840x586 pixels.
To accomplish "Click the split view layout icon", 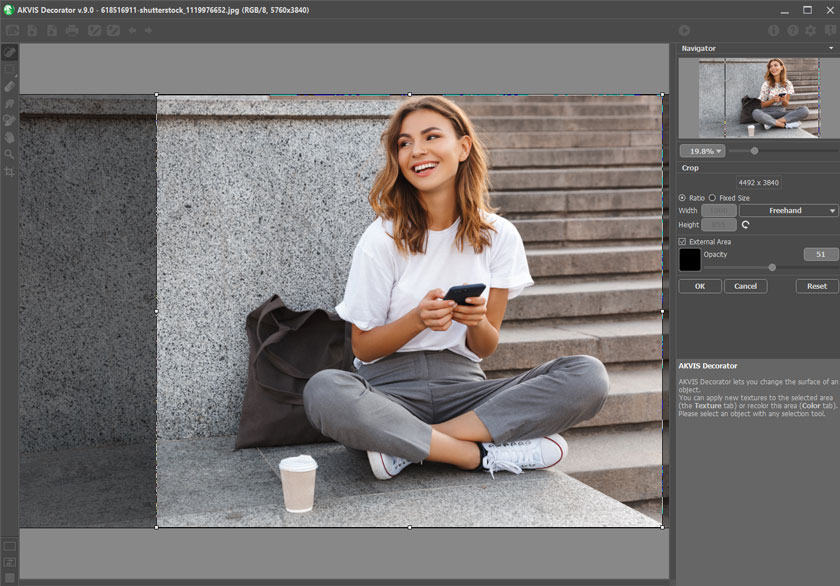I will pos(10,562).
